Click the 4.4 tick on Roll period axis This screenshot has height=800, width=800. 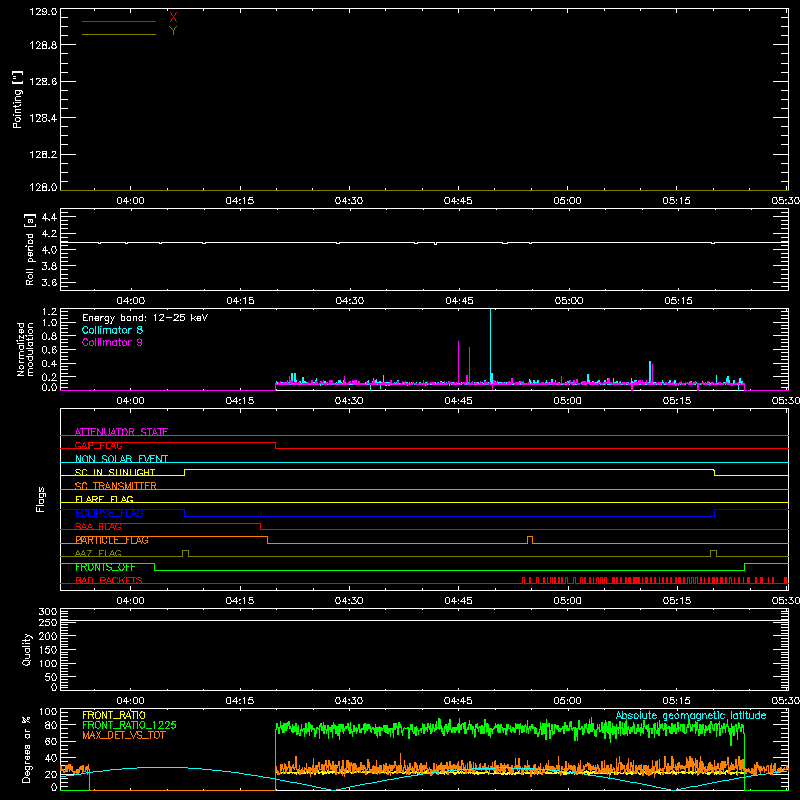[x=49, y=217]
